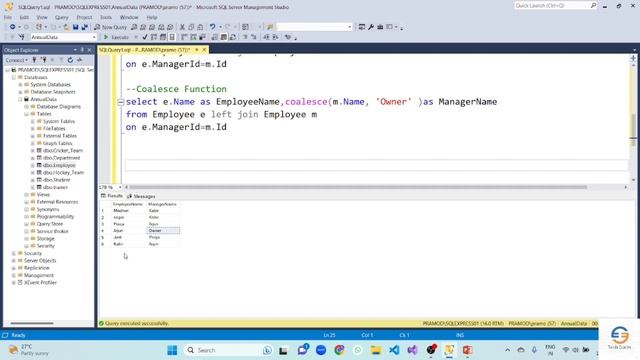Open the File menu
Screen dimensions: 640x360
[x=8, y=17]
